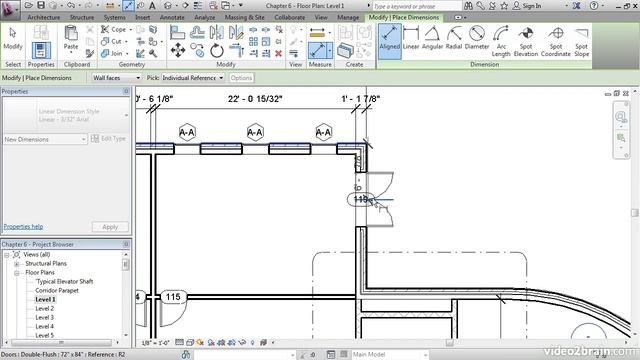Click the view scale 1/8" = 1'-0"
640x360 pixels.
pos(155,343)
